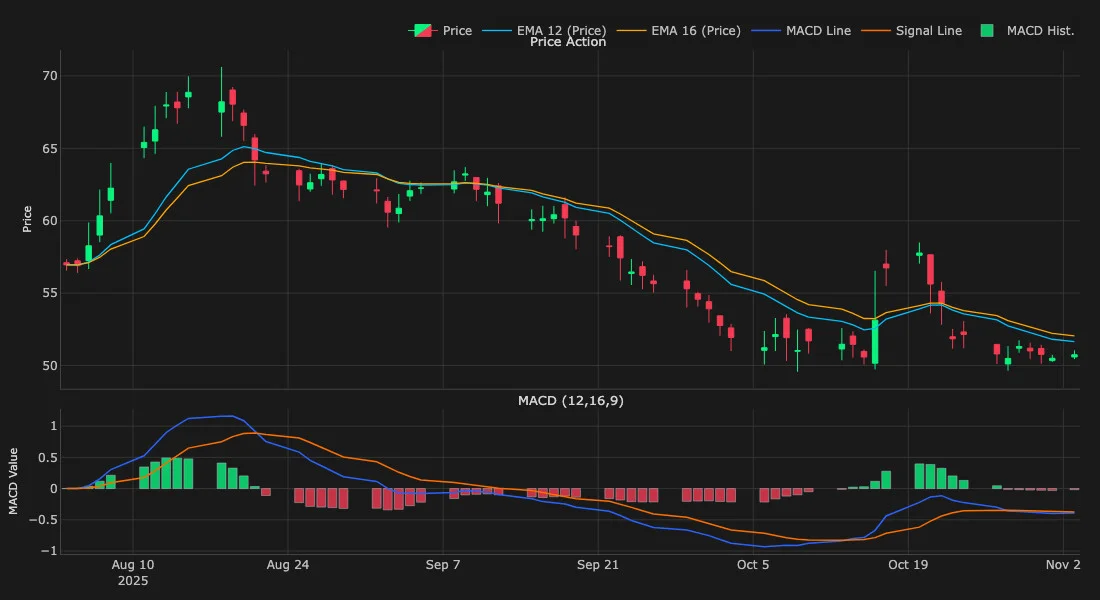Click the 70 price axis tick
The width and height of the screenshot is (1100, 600).
click(x=50, y=76)
